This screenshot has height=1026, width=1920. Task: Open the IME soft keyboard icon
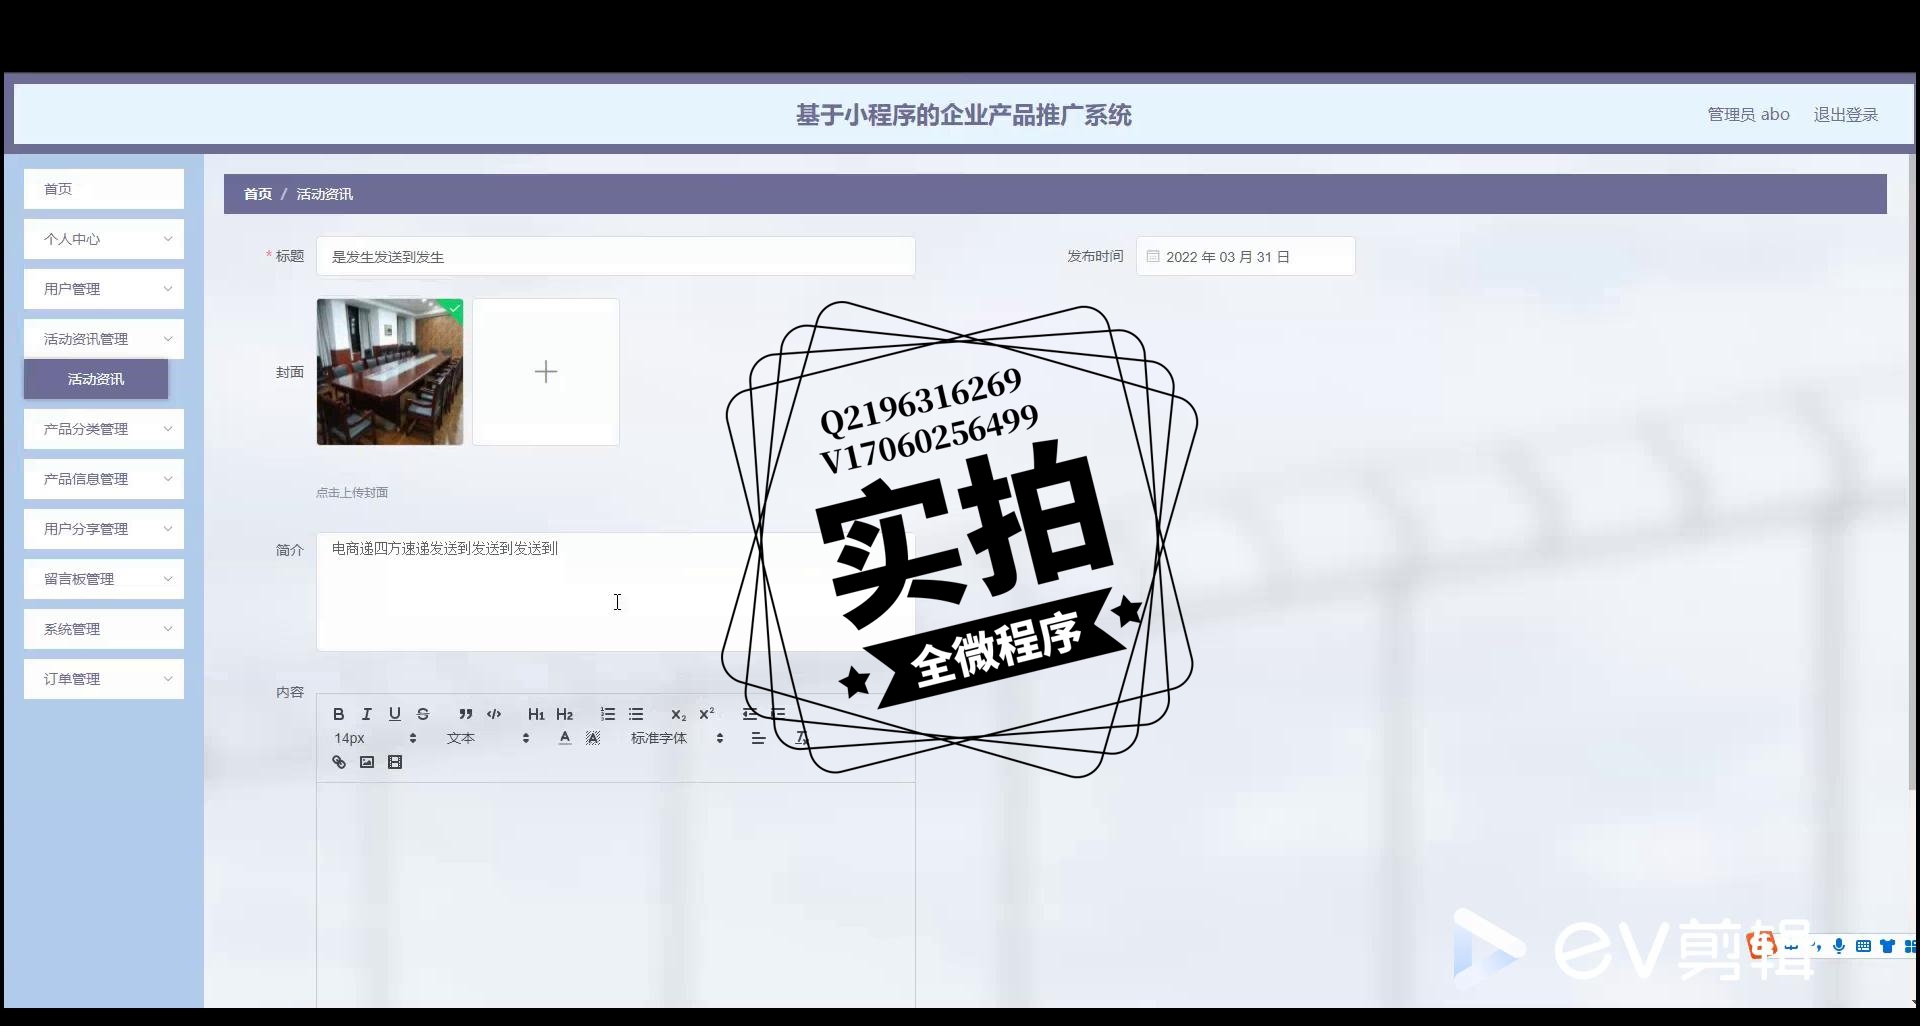click(x=1863, y=946)
